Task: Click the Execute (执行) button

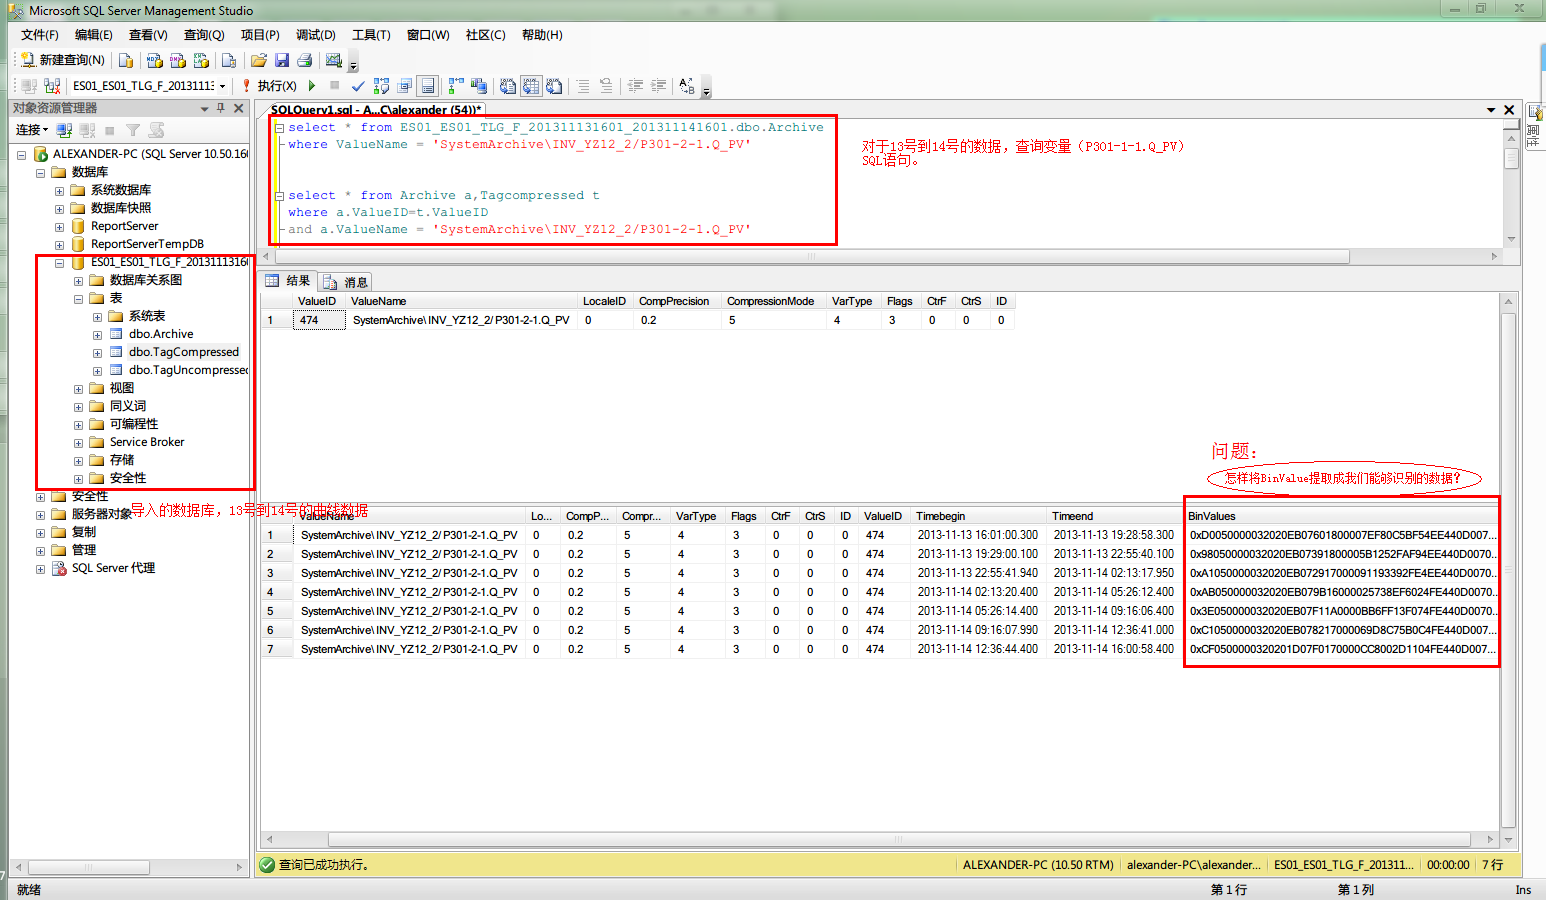Action: tap(269, 86)
